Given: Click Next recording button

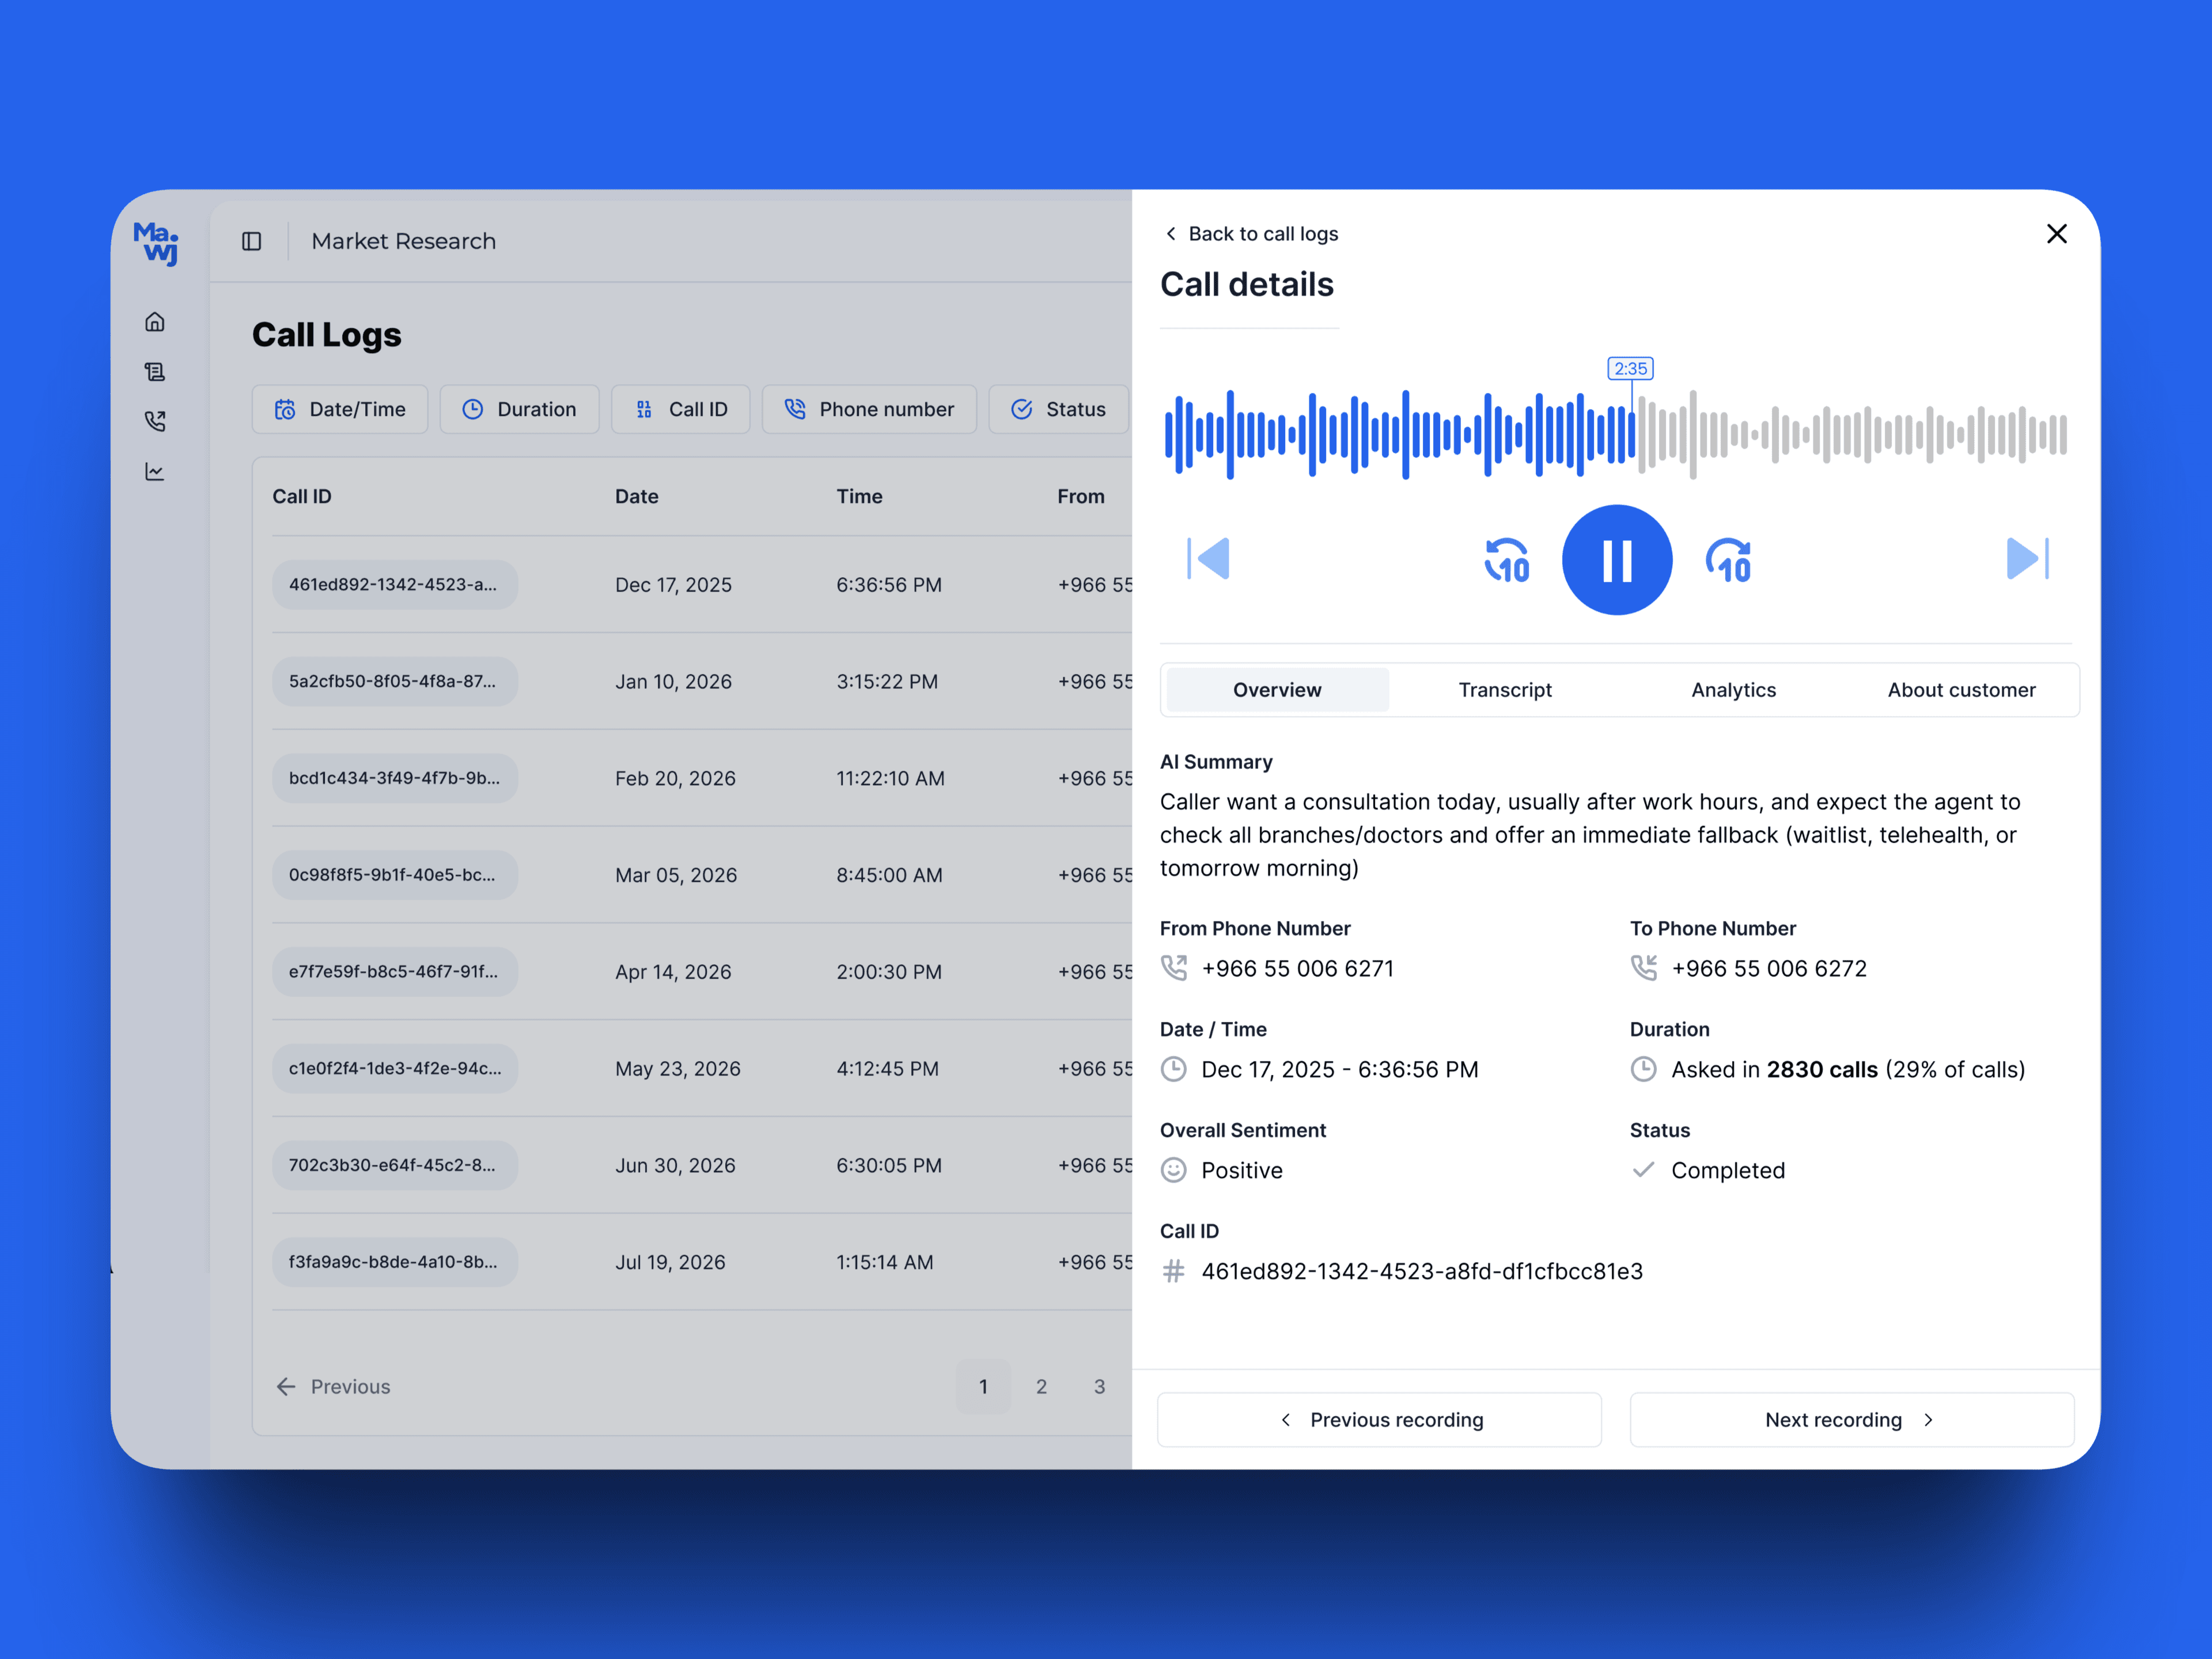Looking at the screenshot, I should point(1851,1420).
